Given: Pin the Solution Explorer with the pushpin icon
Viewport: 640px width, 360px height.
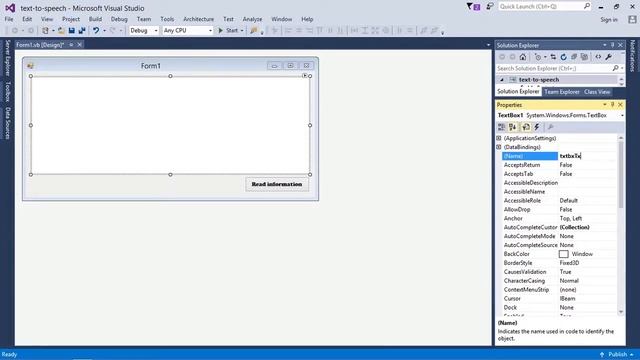Looking at the screenshot, I should pyautogui.click(x=612, y=45).
